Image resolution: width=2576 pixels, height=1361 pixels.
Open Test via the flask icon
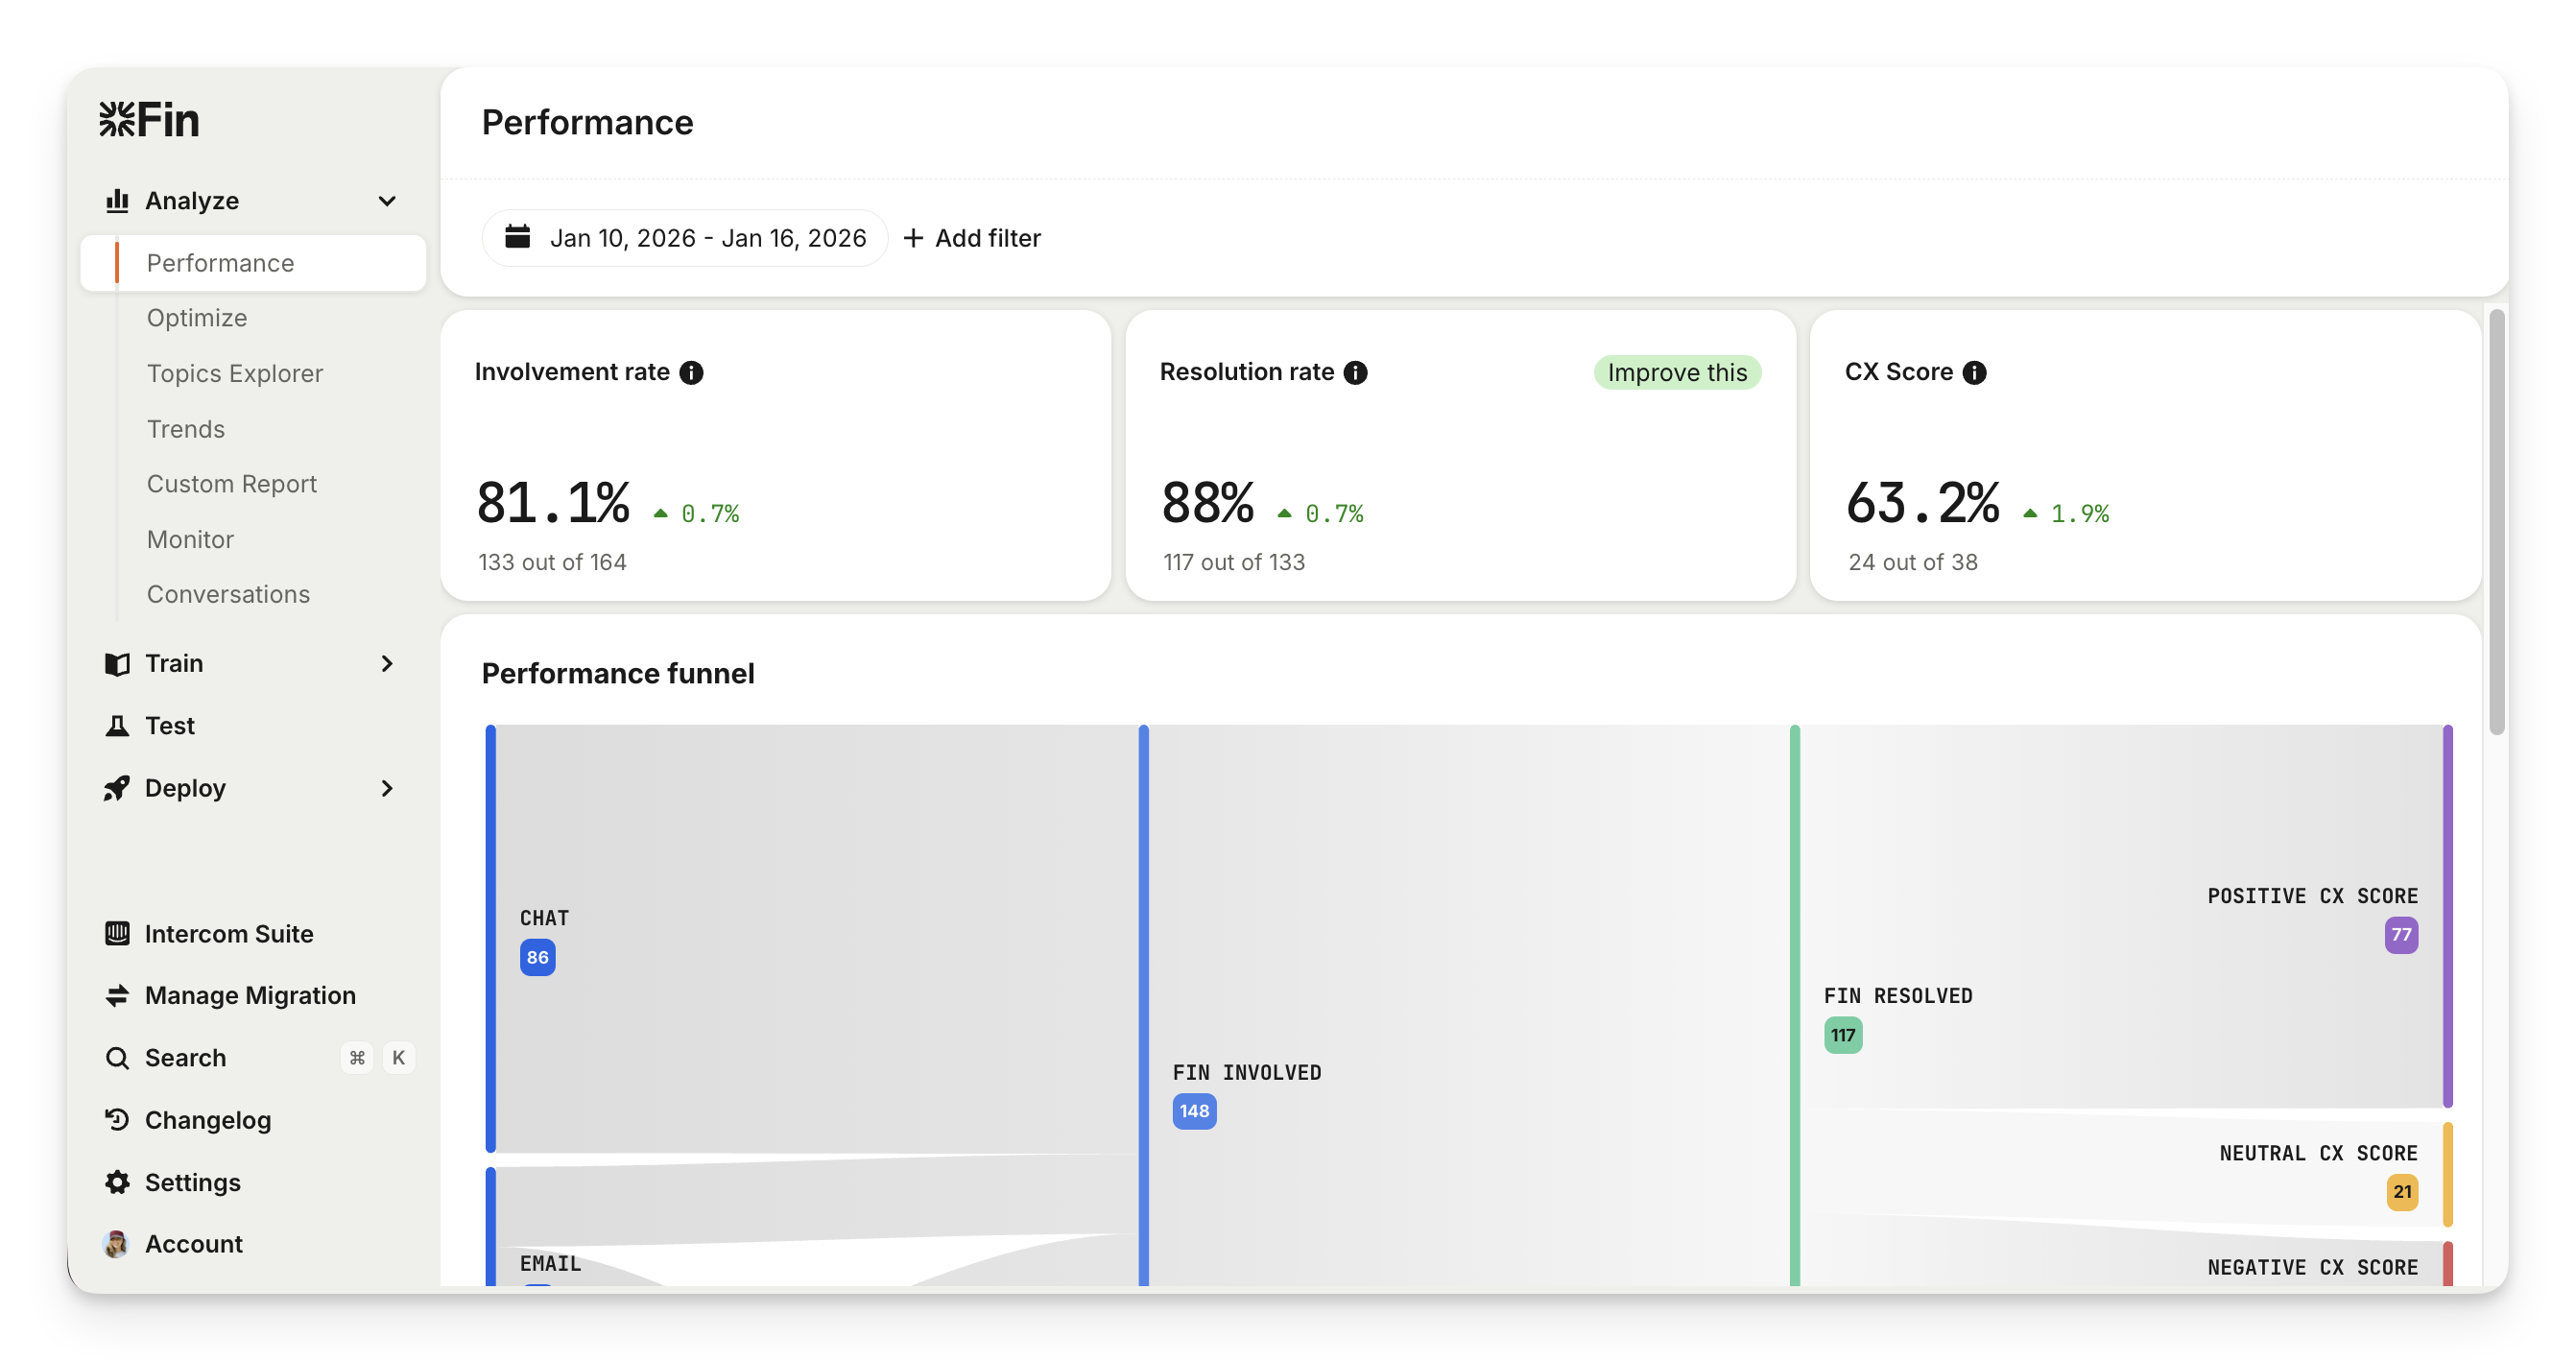(117, 726)
